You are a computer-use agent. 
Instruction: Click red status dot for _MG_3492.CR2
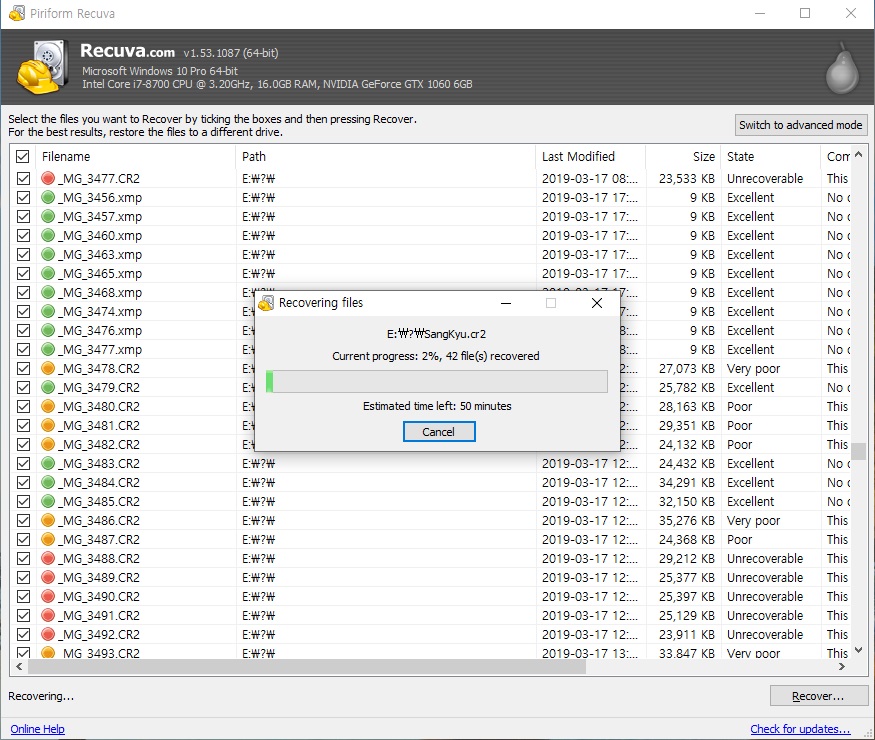click(48, 634)
